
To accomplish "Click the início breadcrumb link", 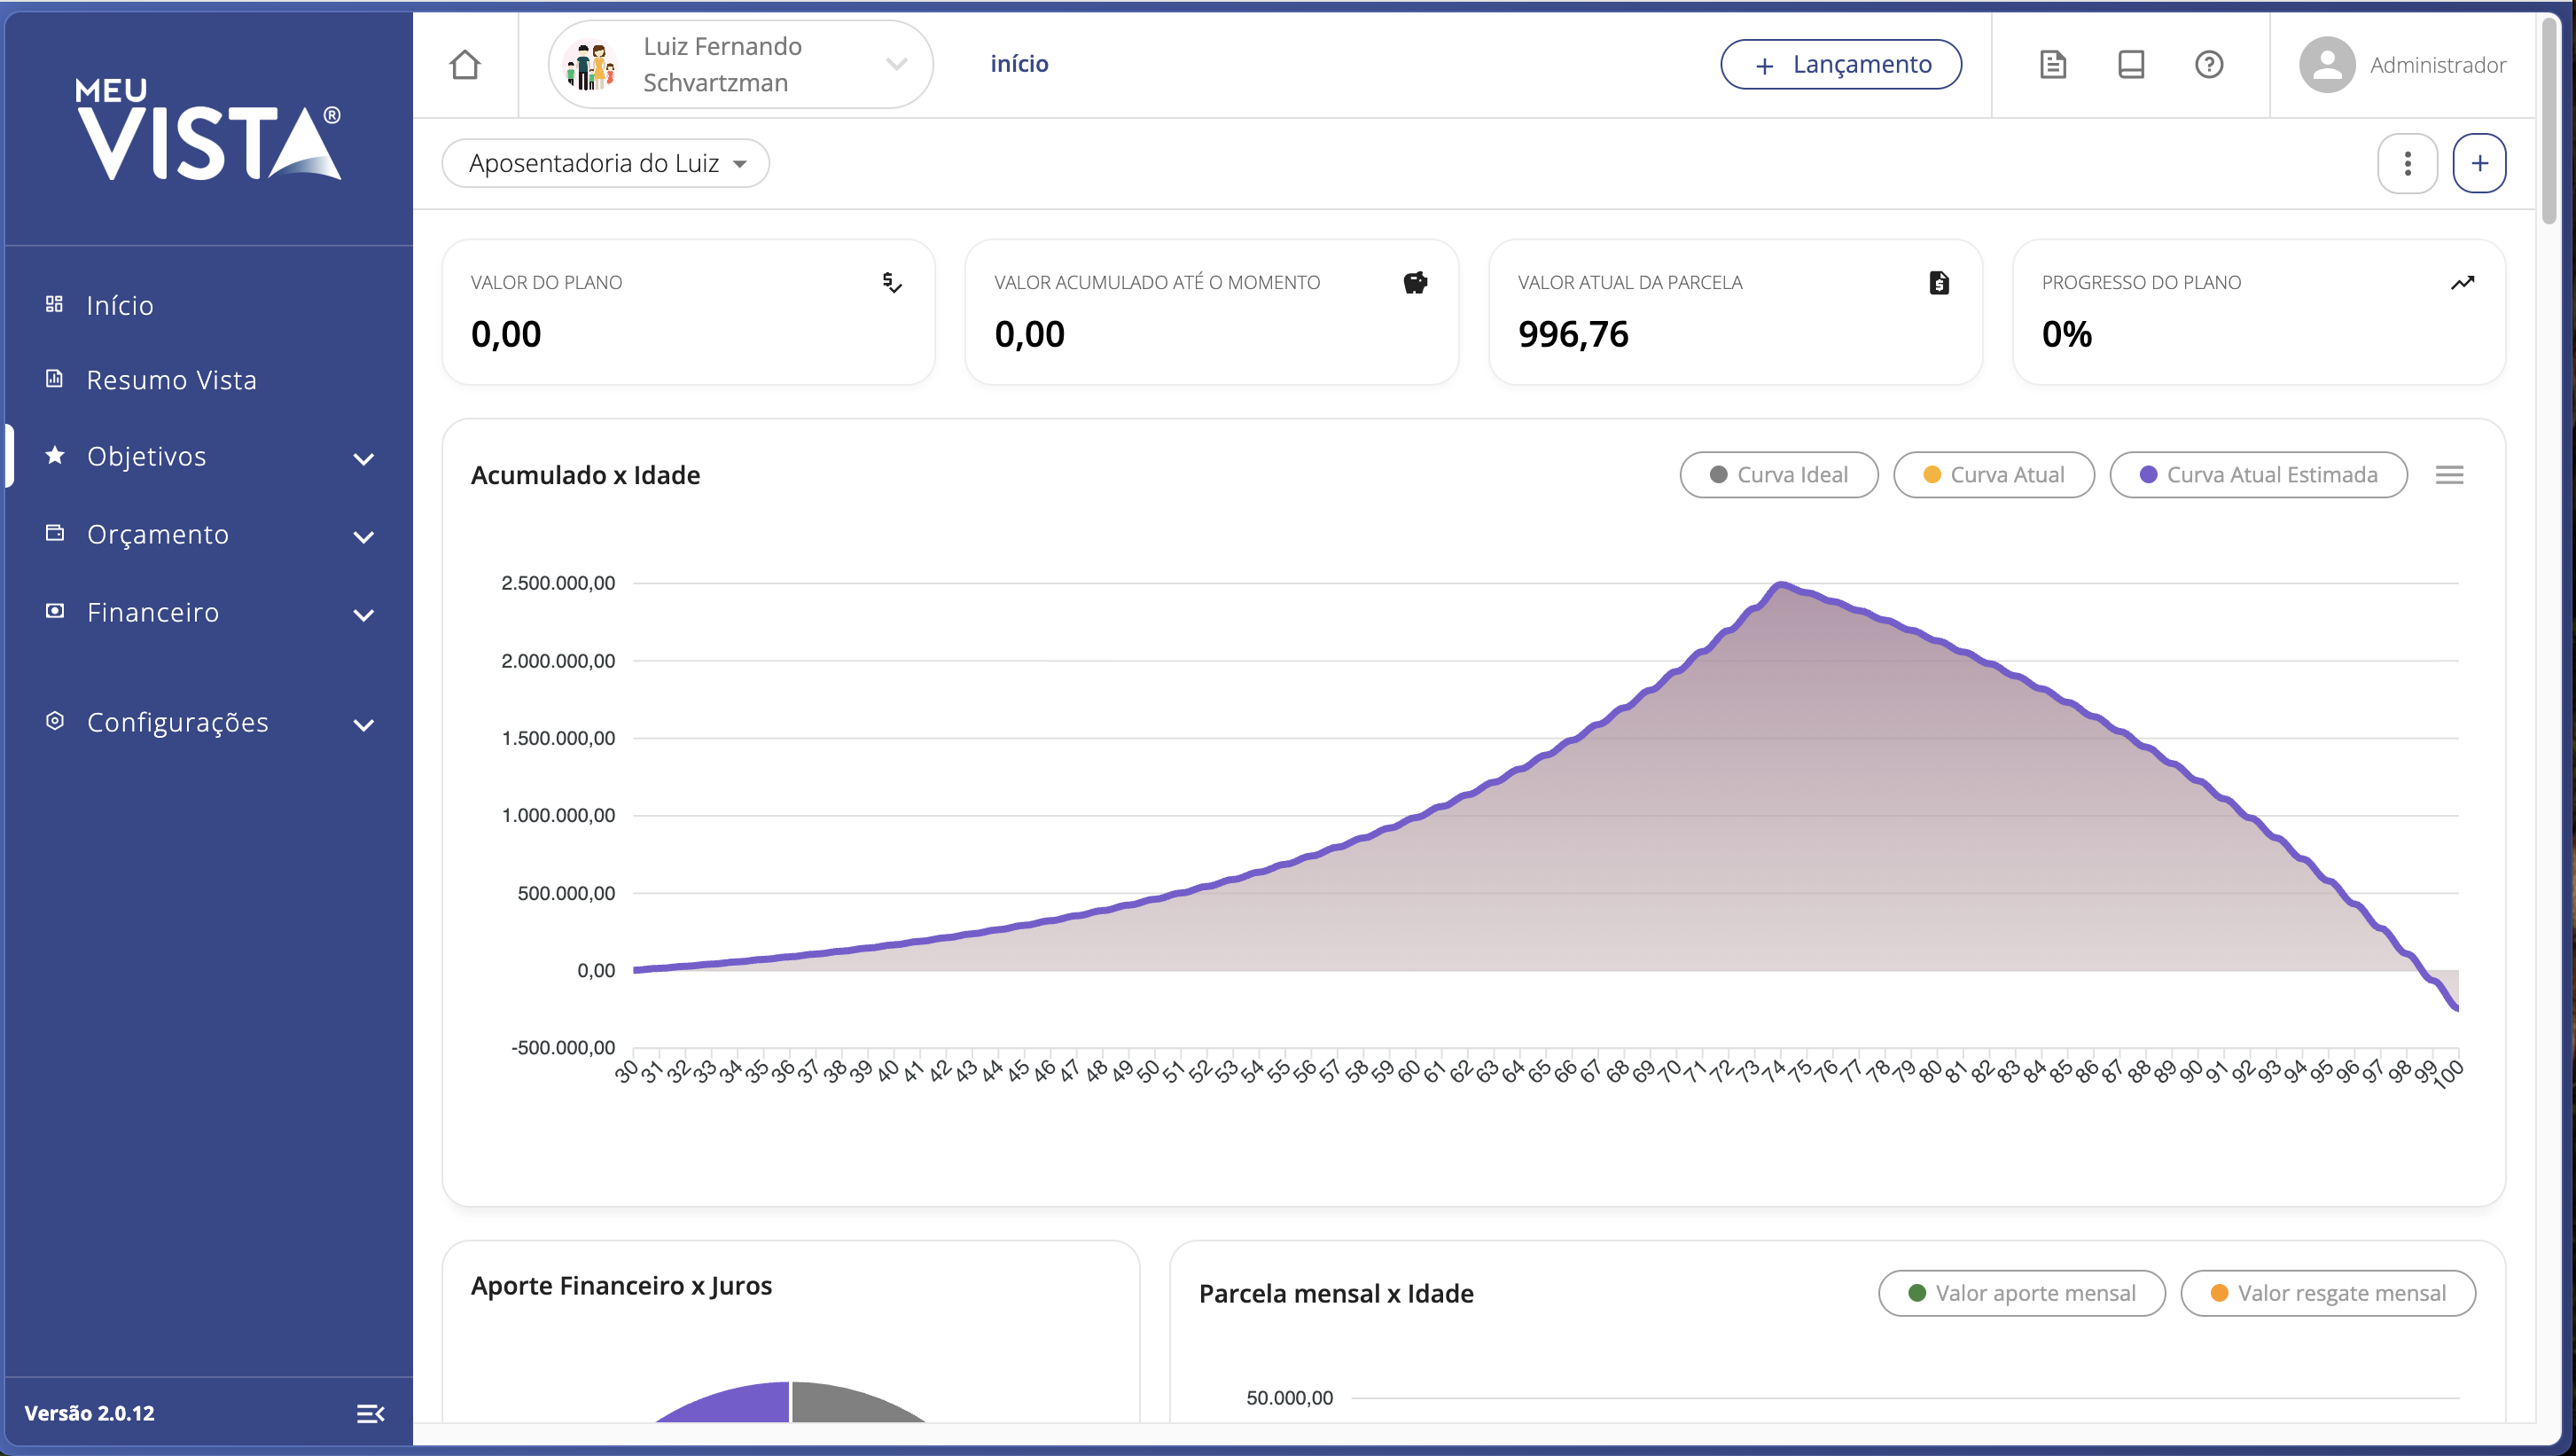I will coord(1019,64).
